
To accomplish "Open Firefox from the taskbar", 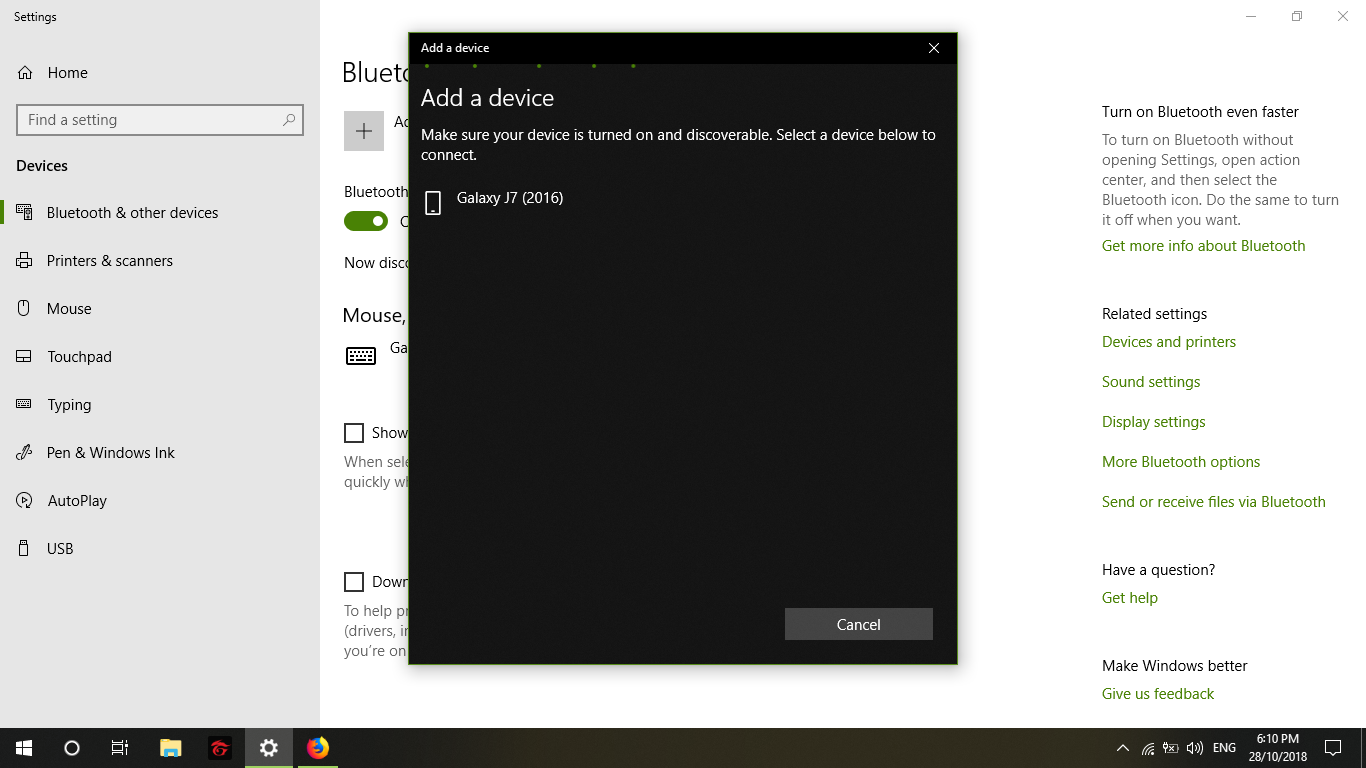I will 318,748.
